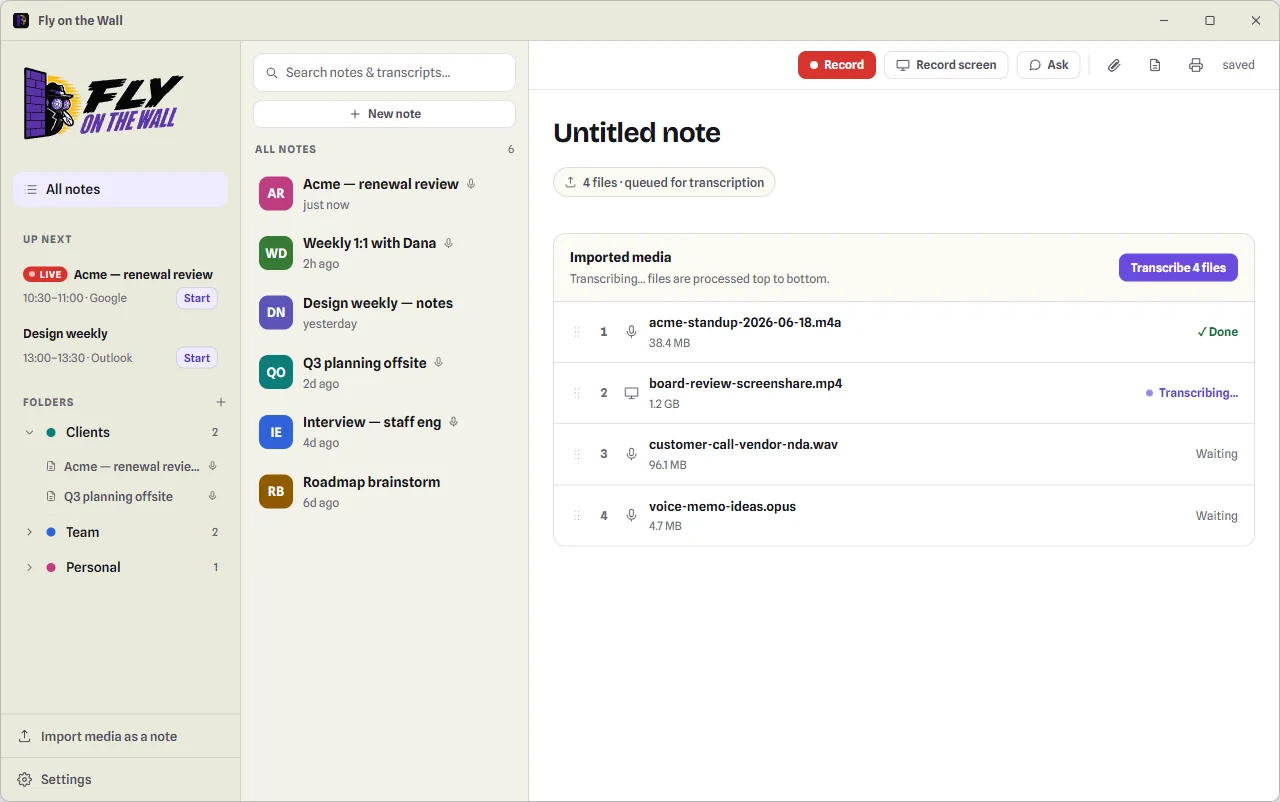Click drag handle of voice-memo-ideas row
This screenshot has height=802, width=1280.
(x=577, y=516)
